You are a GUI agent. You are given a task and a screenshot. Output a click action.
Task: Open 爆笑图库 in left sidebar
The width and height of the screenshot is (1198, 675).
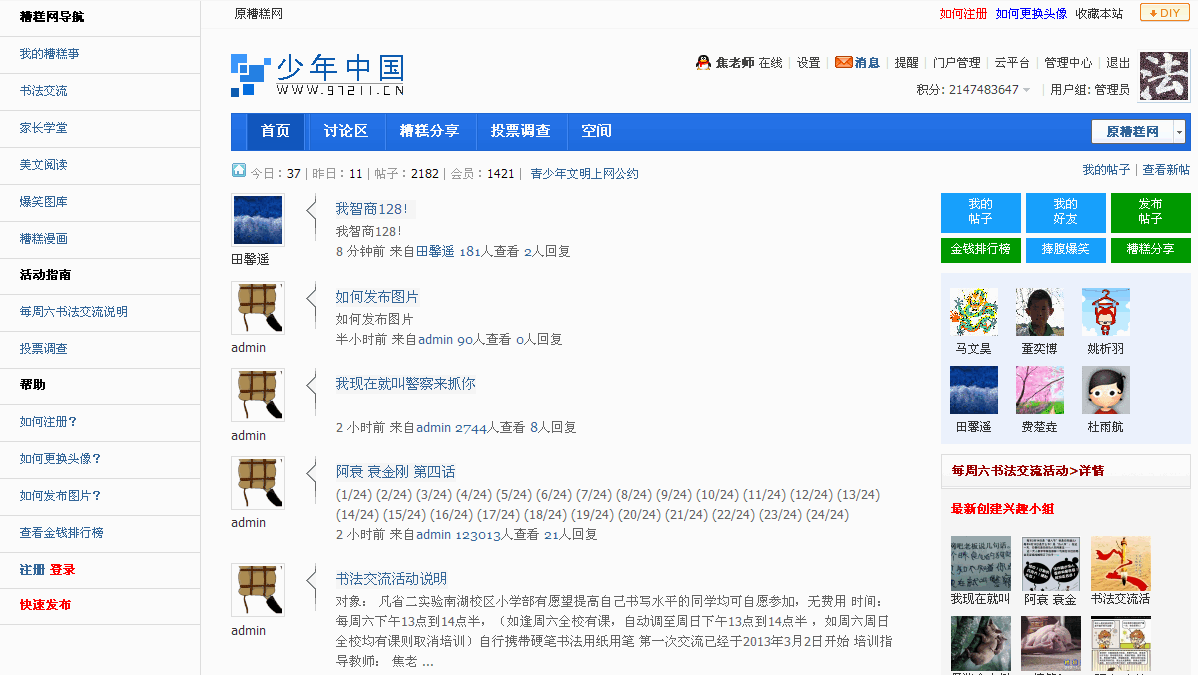pyautogui.click(x=44, y=202)
